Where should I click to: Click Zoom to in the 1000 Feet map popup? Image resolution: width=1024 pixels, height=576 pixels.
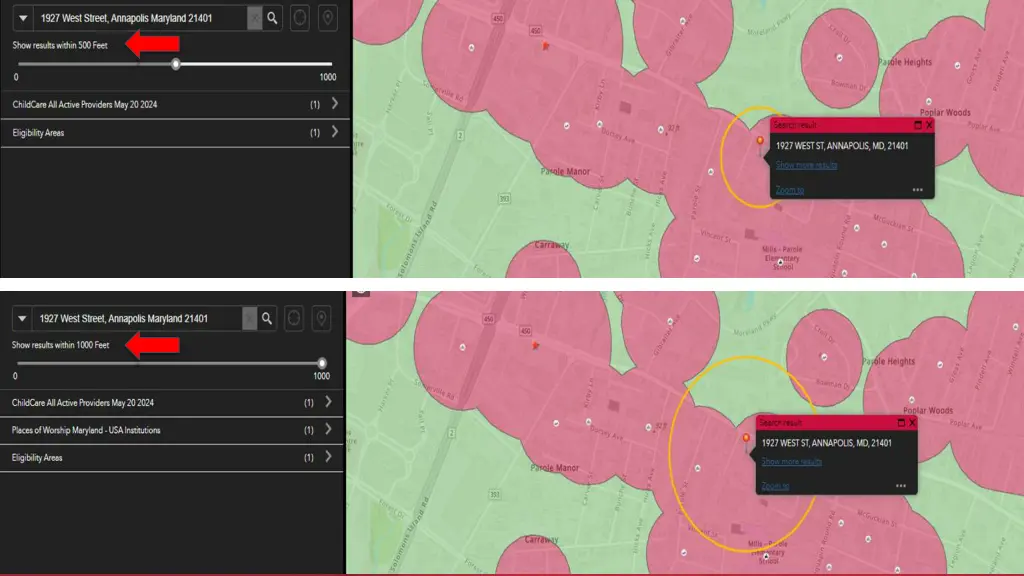tap(775, 486)
